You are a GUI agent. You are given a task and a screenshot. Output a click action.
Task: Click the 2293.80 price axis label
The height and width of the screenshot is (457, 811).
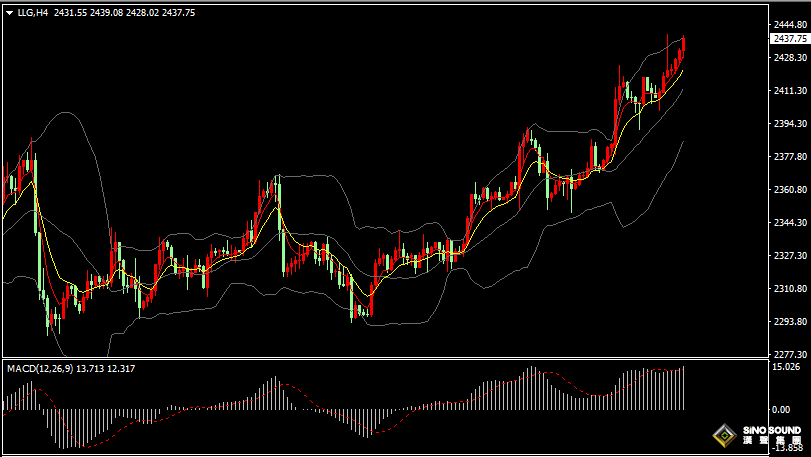point(789,322)
